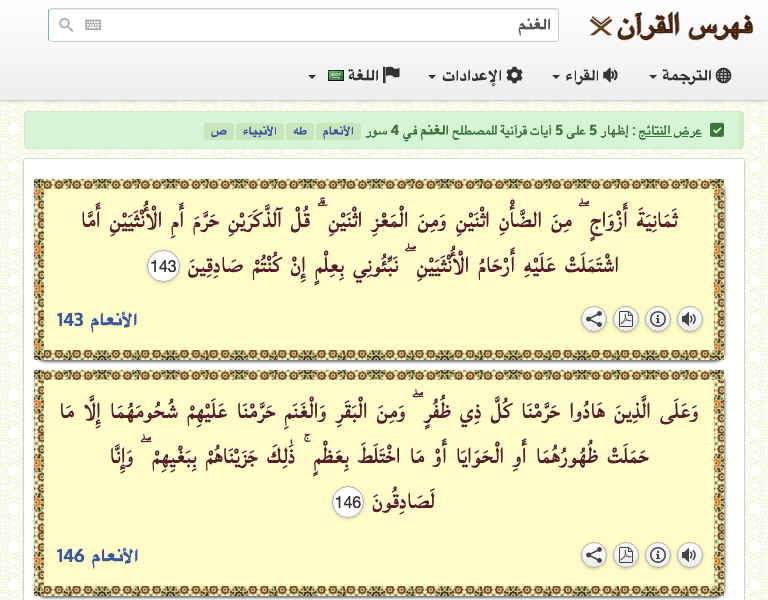The image size is (768, 600).
Task: Export verse الأنعام 143 as PDF
Action: pyautogui.click(x=626, y=319)
